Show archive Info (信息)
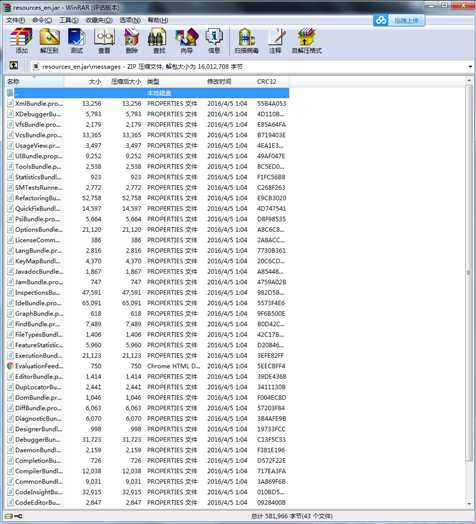Image resolution: width=476 pixels, height=524 pixels. click(214, 40)
